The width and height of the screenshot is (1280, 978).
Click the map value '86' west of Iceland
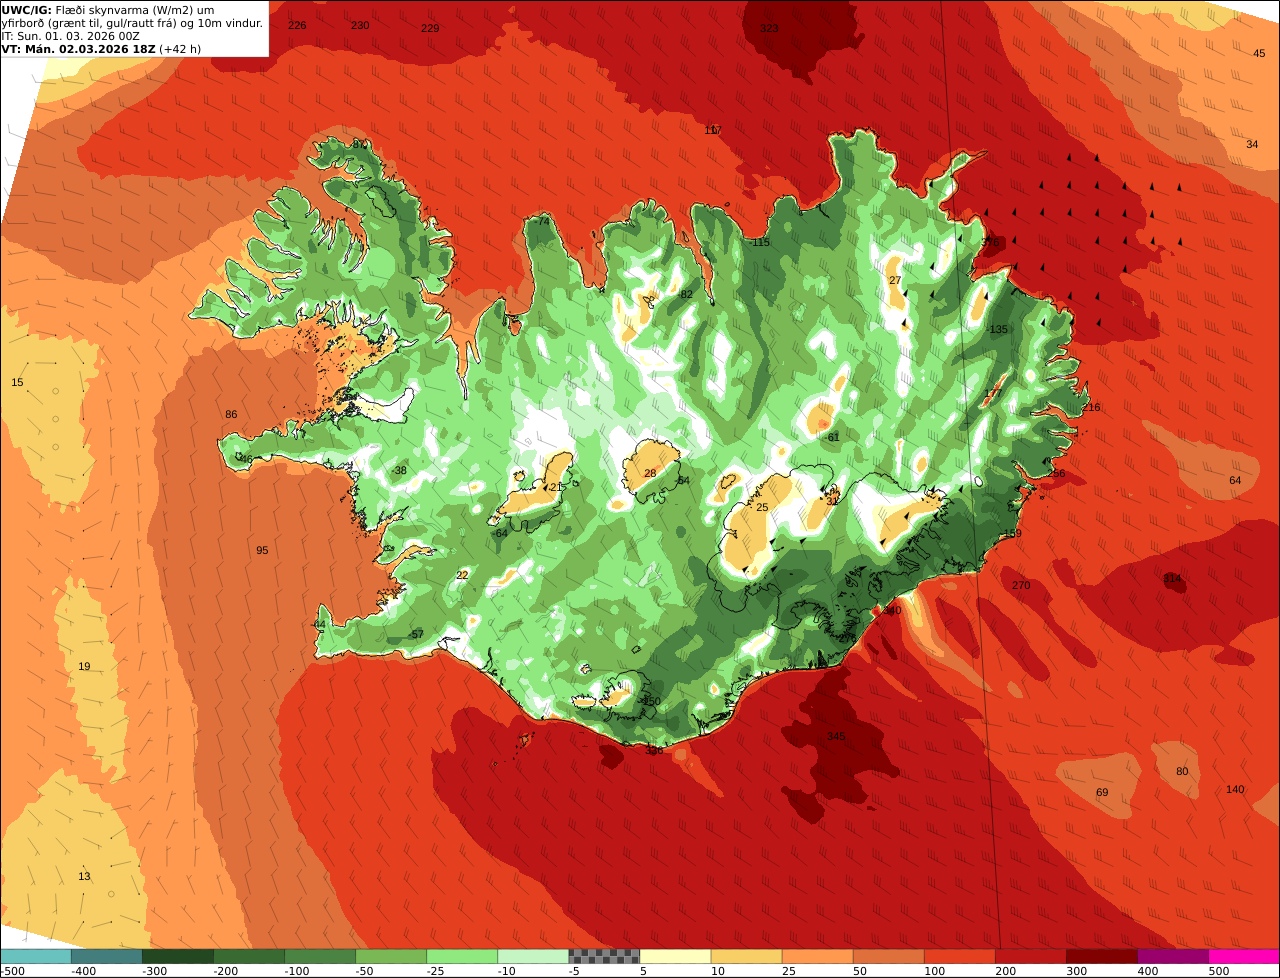point(231,414)
